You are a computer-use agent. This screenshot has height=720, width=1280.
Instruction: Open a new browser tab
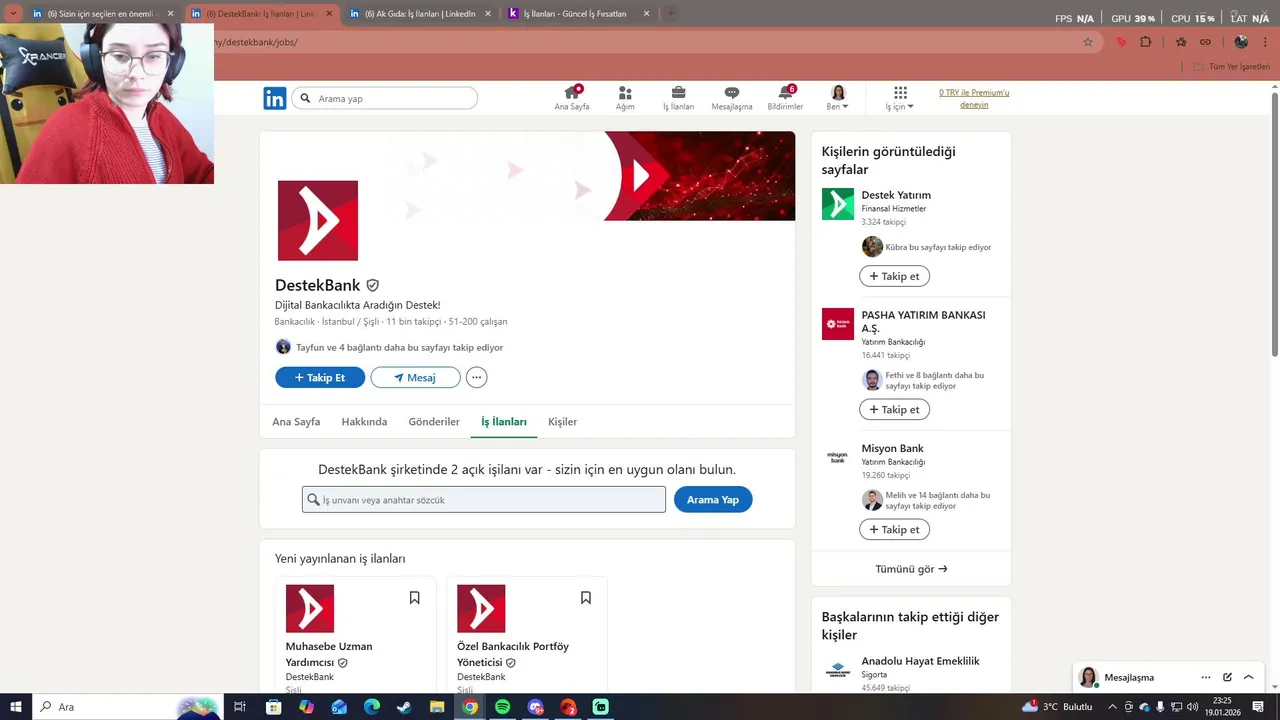pos(670,14)
